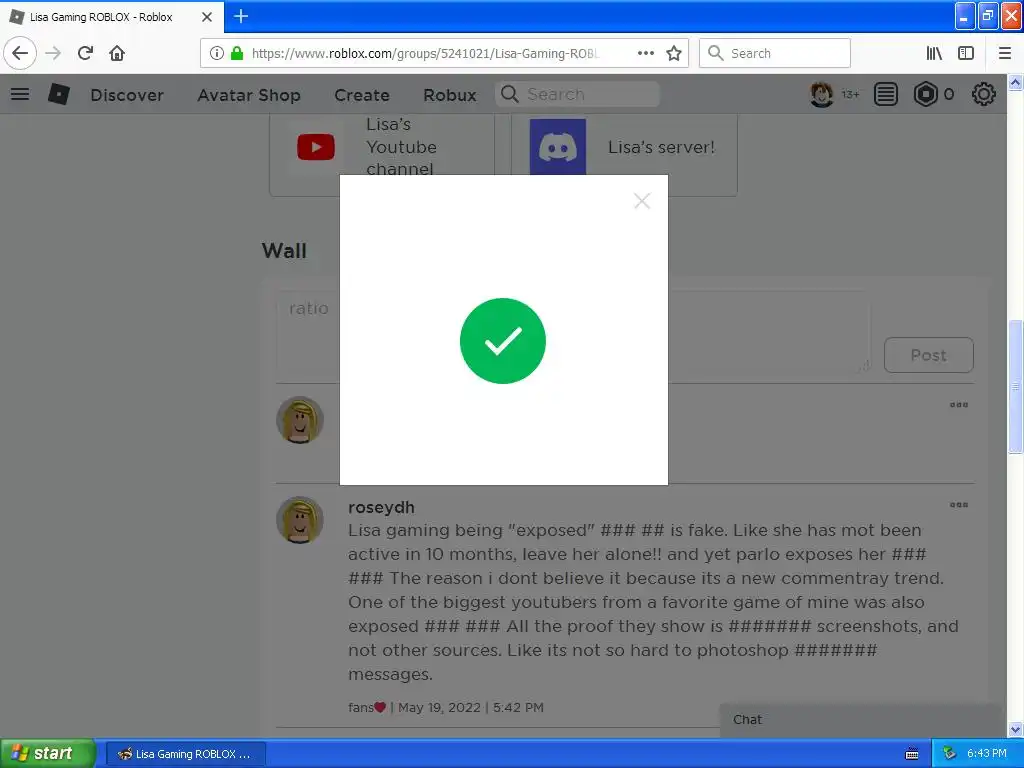Open the Robux menu item
1024x768 pixels.
449,95
